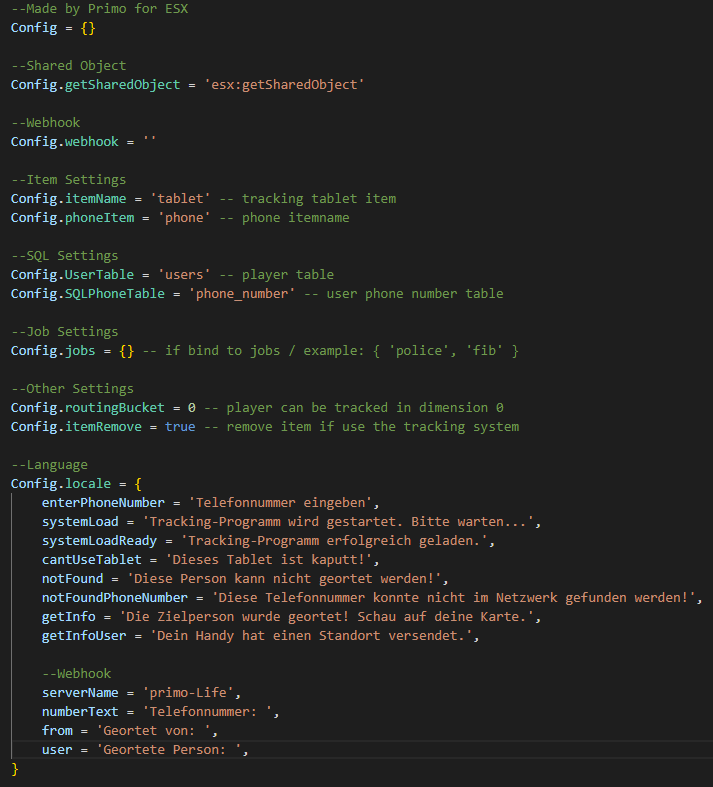Click the '--Other Settings' comment
The height and width of the screenshot is (787, 713).
tap(72, 388)
